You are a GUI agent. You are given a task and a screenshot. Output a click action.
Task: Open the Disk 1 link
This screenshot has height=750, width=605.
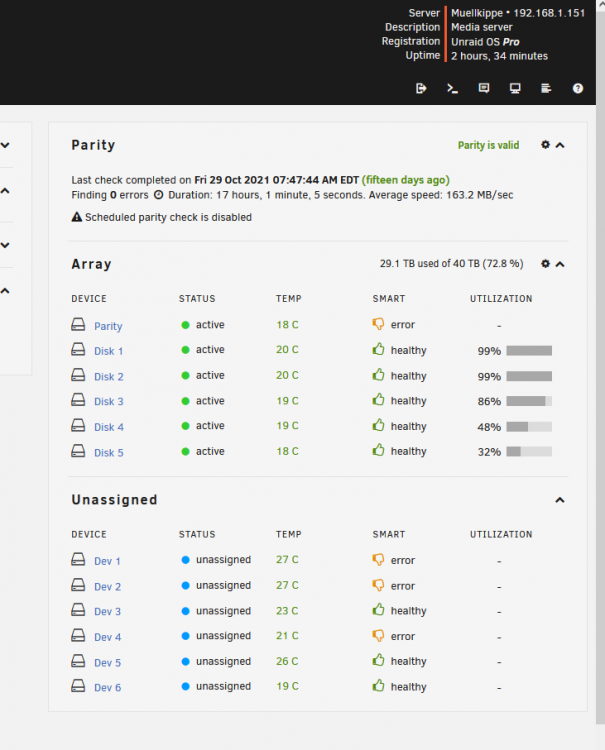pos(109,351)
